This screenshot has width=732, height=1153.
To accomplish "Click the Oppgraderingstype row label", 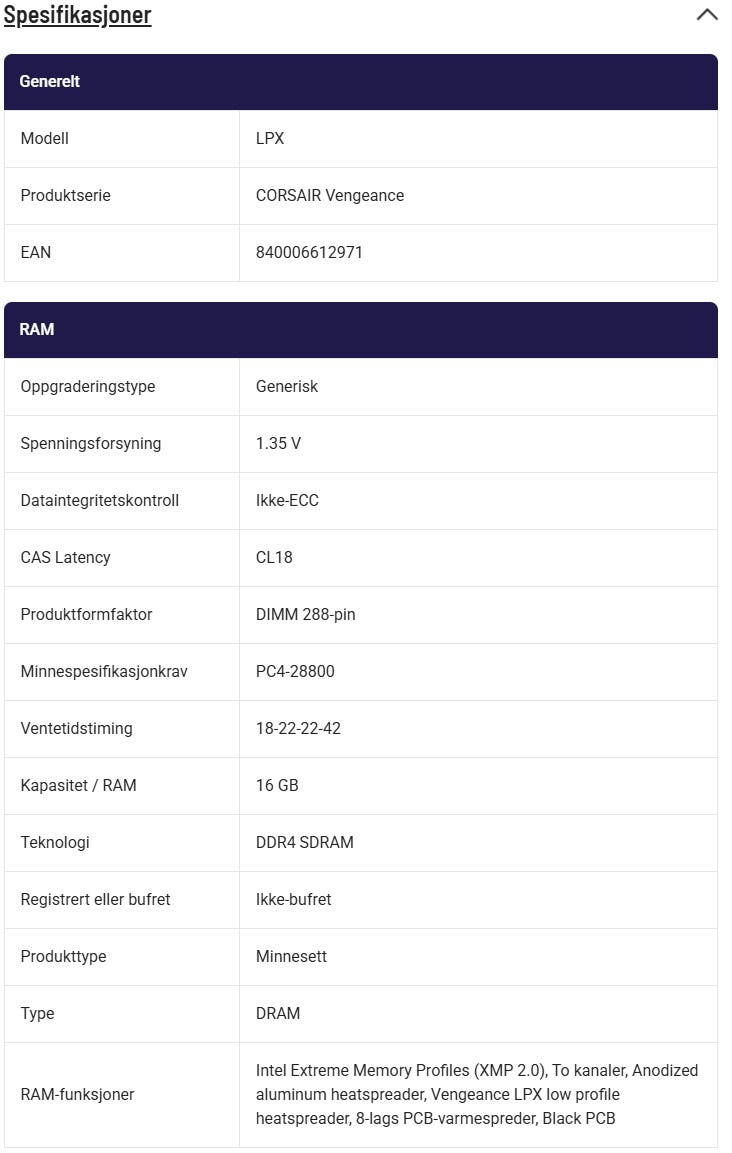I will 88,387.
